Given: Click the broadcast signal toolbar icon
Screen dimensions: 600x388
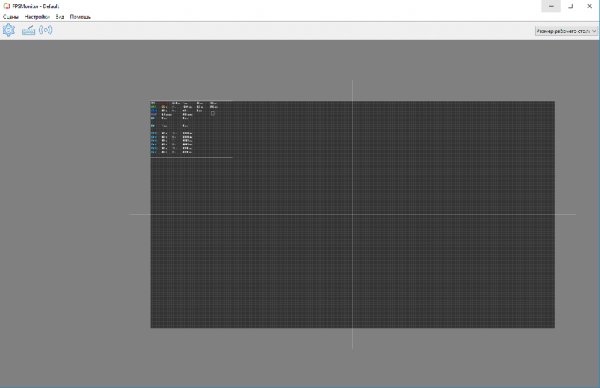Looking at the screenshot, I should [46, 30].
